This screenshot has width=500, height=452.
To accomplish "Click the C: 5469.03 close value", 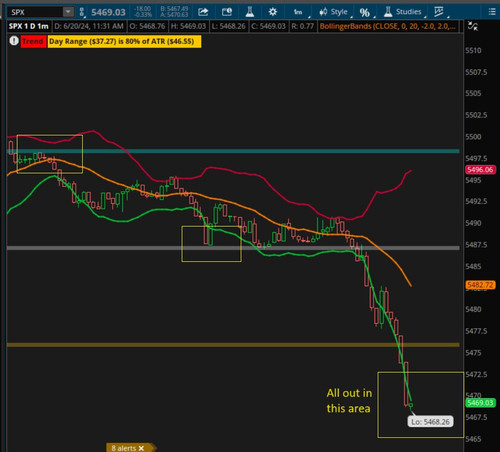I will pyautogui.click(x=268, y=26).
